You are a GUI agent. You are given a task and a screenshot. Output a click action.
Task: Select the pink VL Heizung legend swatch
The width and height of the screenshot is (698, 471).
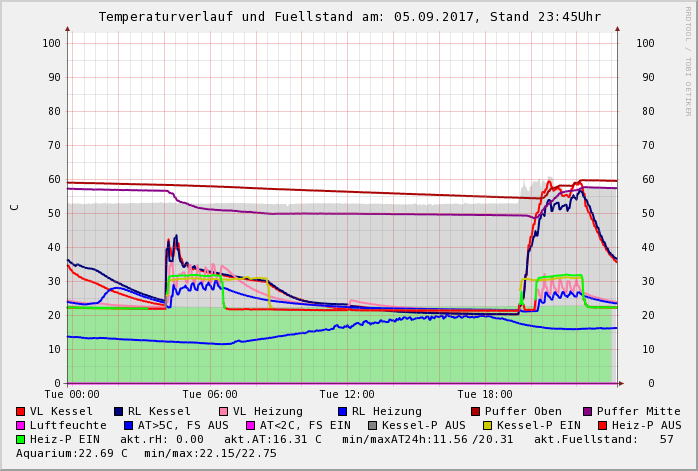tap(223, 411)
